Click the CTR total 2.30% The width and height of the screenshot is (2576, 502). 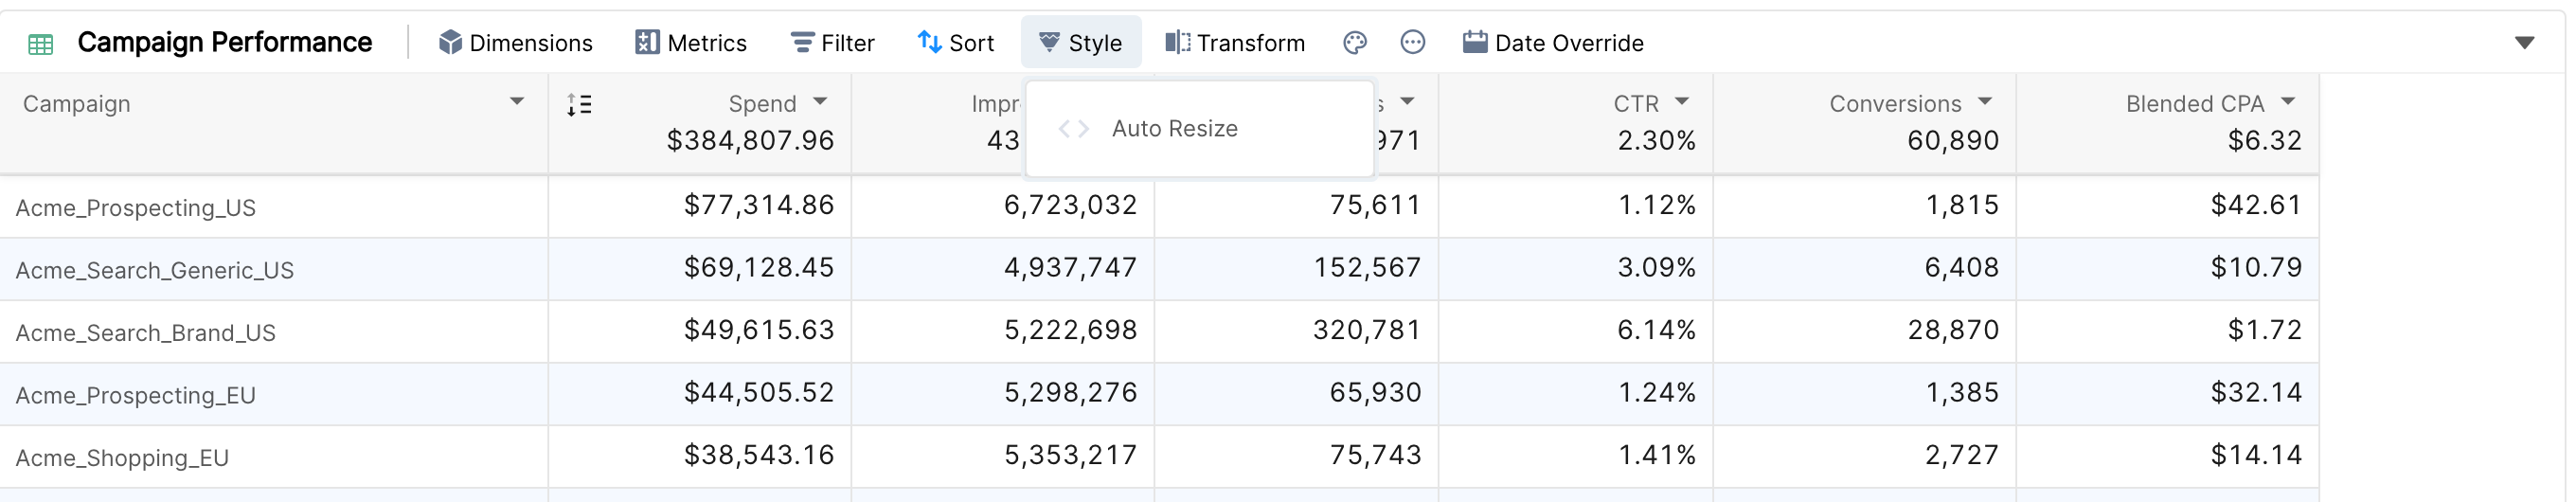tap(1657, 141)
